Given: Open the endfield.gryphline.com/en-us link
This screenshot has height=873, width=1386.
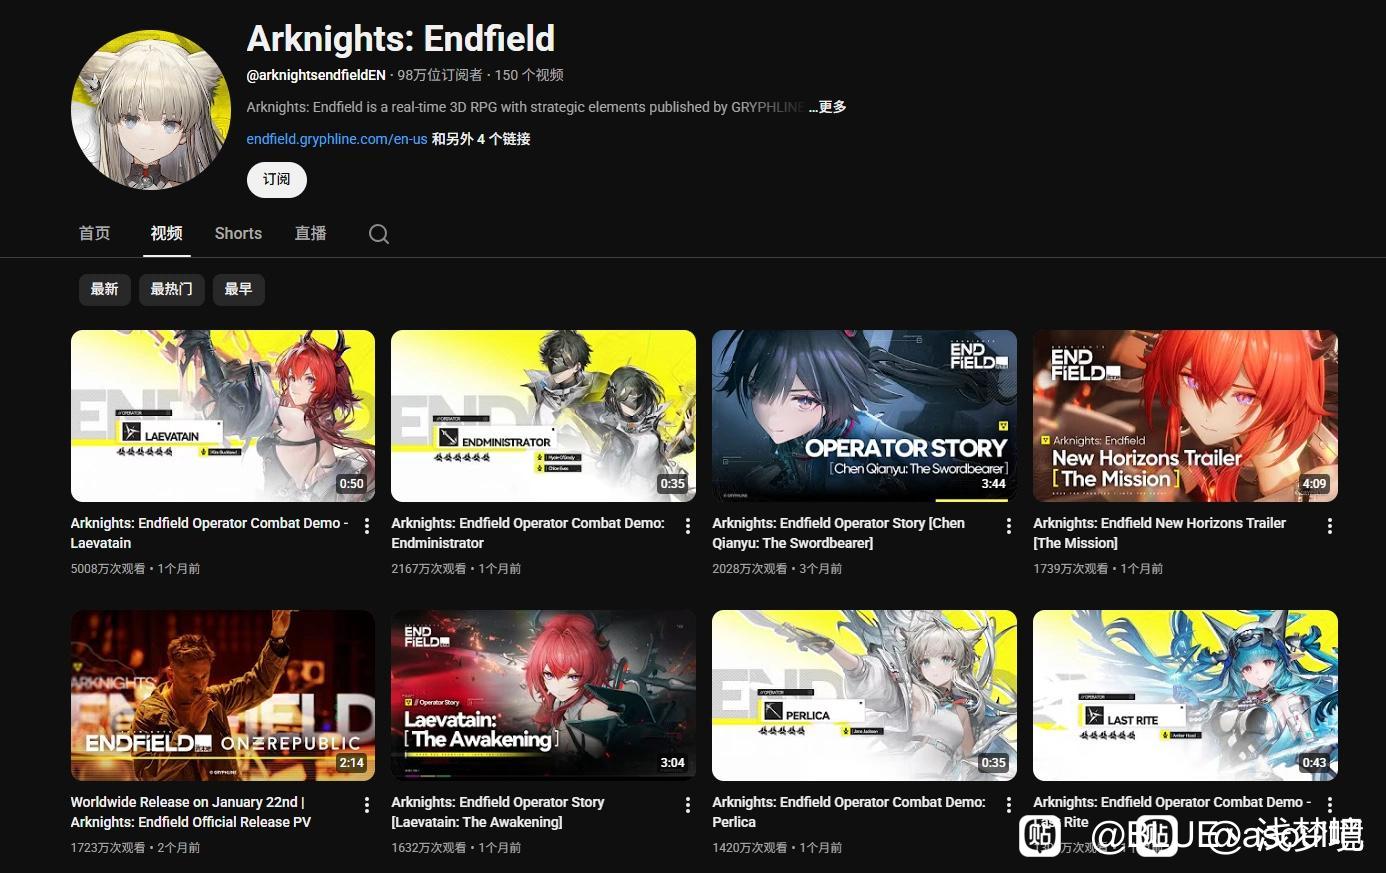Looking at the screenshot, I should click(x=337, y=139).
